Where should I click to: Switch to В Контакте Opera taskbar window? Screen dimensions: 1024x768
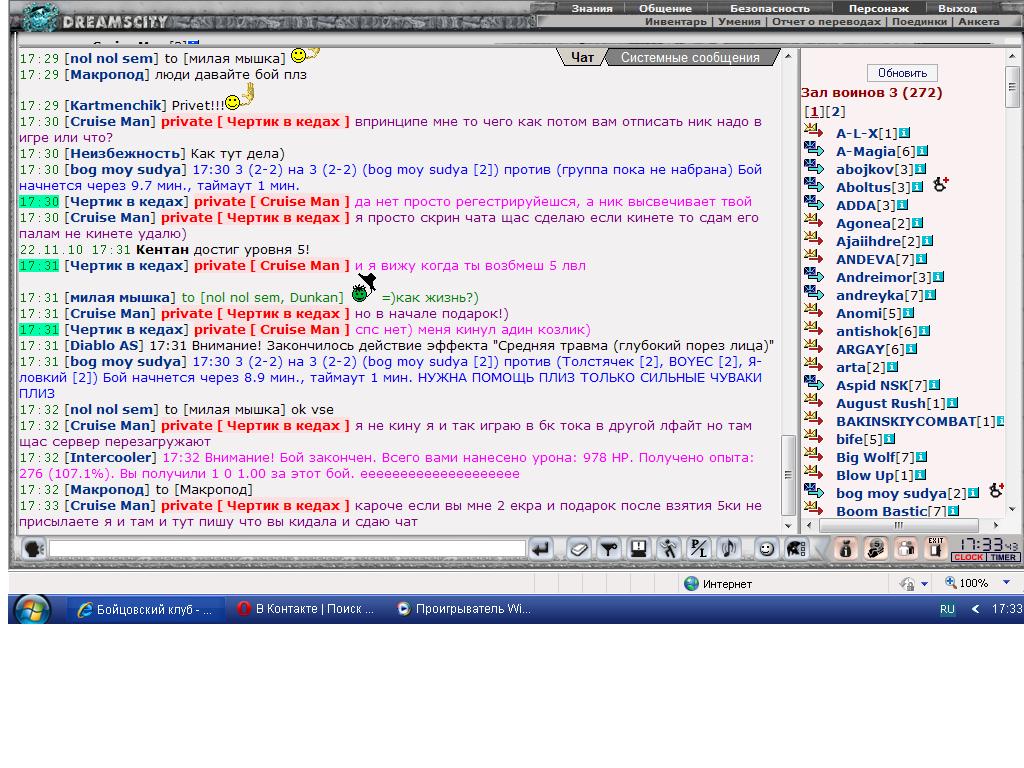pos(306,609)
